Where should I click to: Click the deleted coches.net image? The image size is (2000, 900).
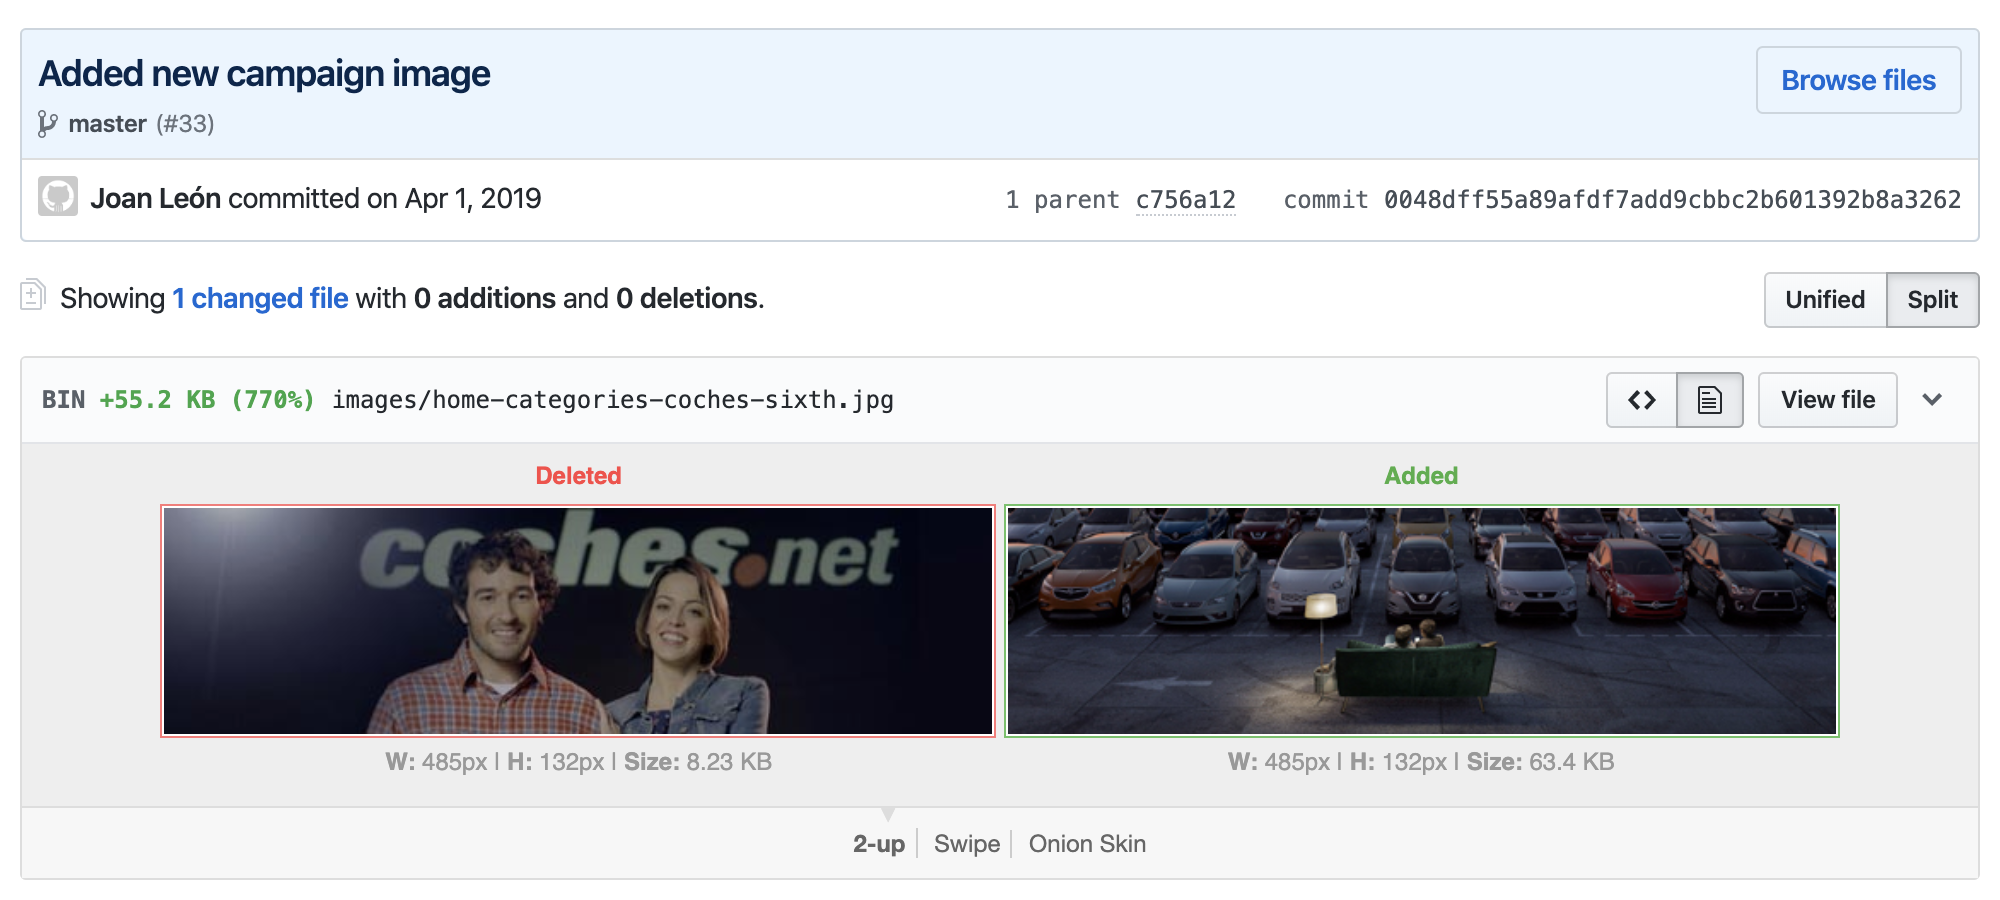coord(578,621)
